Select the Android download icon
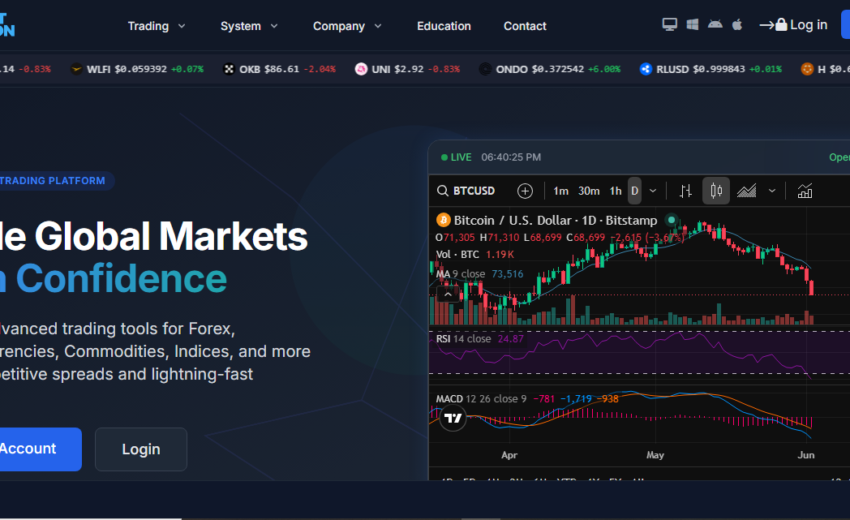The image size is (850, 520). pos(715,24)
